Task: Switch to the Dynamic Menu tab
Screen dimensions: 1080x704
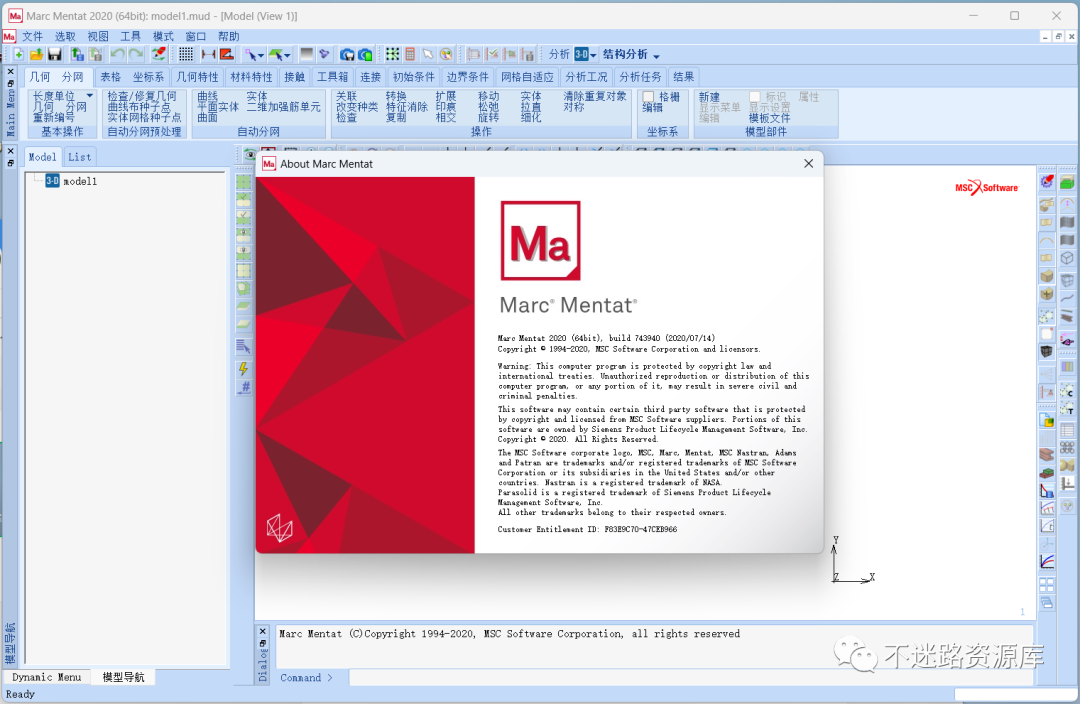Action: pyautogui.click(x=46, y=677)
